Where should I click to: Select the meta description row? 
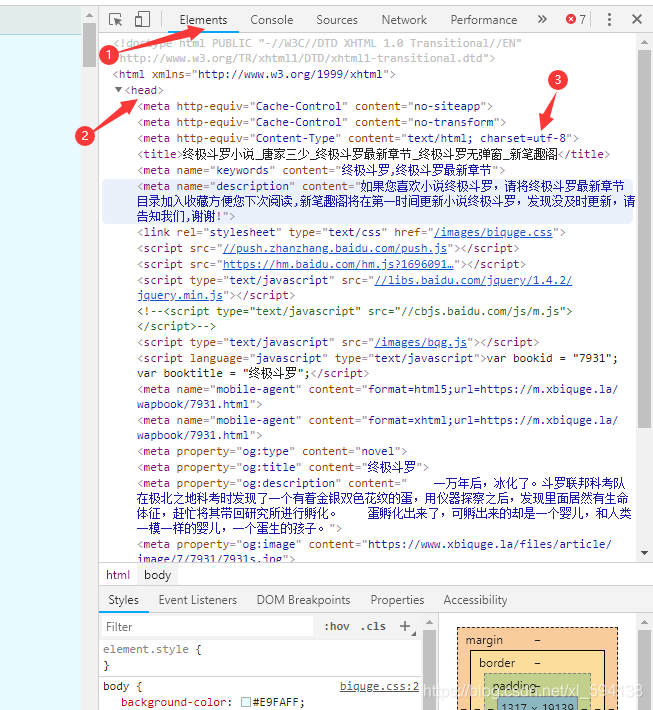point(367,201)
